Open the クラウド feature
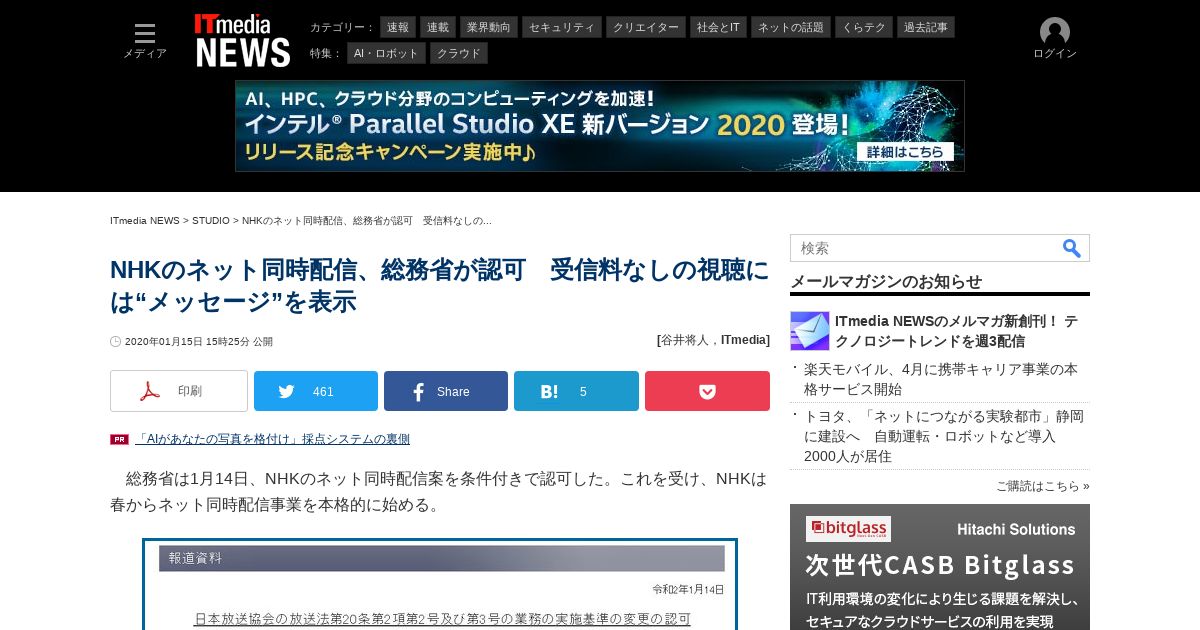1200x630 pixels. point(459,53)
